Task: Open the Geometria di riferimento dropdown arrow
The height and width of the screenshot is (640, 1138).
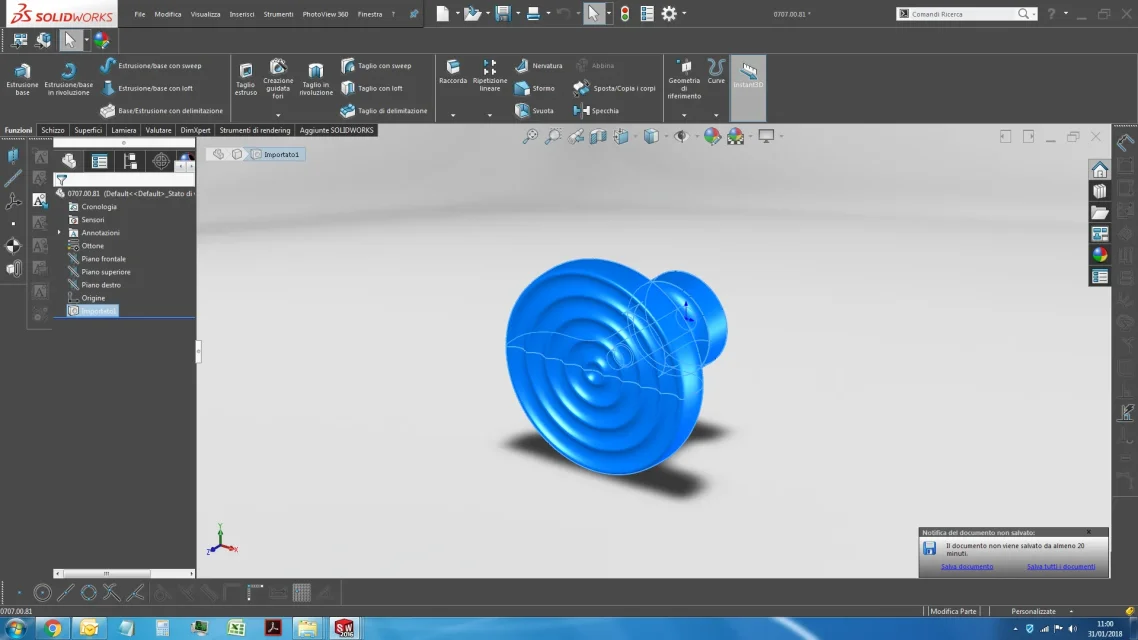Action: tap(684, 115)
